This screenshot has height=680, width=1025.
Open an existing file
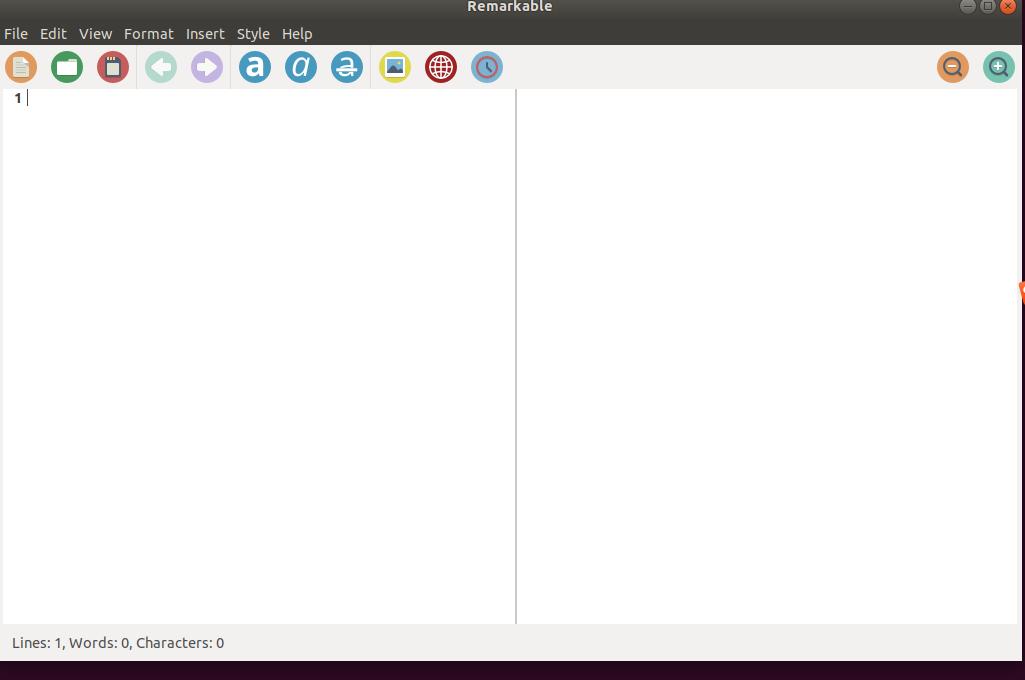point(66,67)
